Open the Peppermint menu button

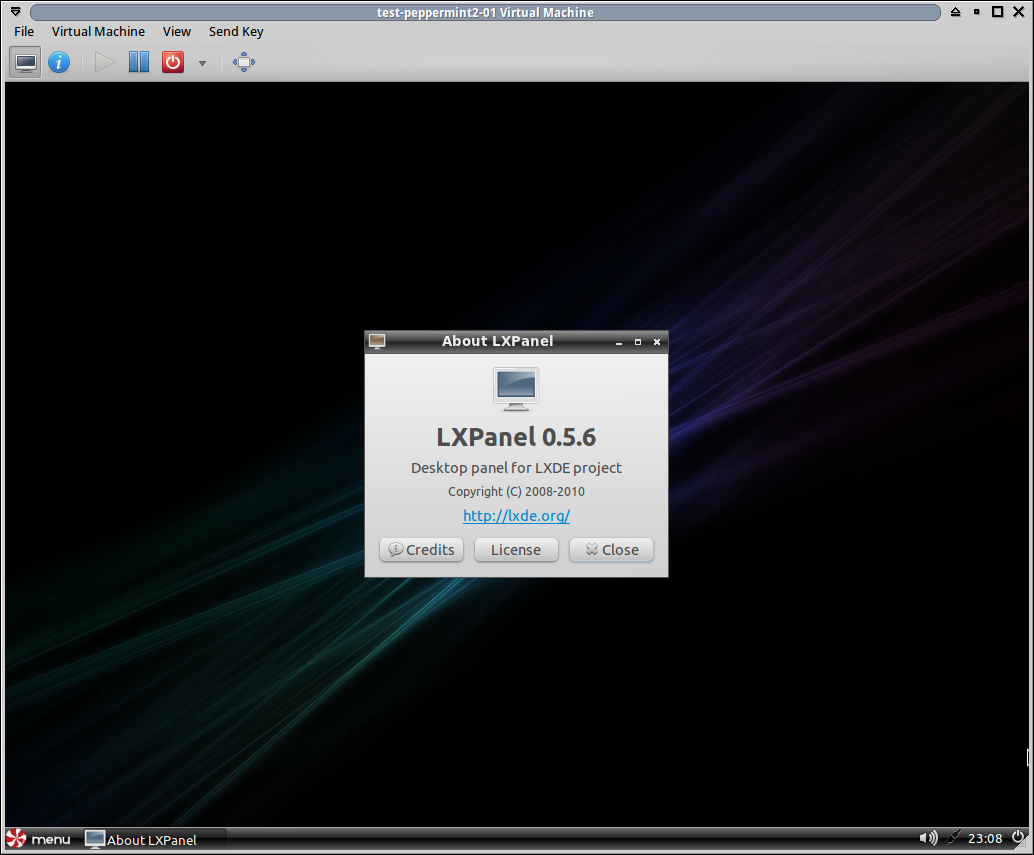pyautogui.click(x=38, y=839)
